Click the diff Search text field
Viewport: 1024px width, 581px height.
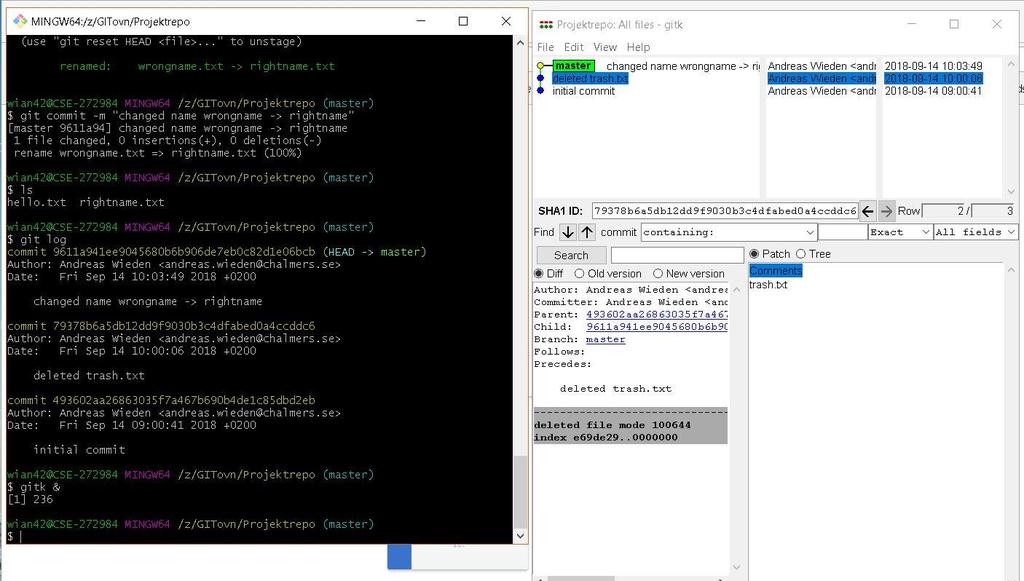[x=677, y=255]
